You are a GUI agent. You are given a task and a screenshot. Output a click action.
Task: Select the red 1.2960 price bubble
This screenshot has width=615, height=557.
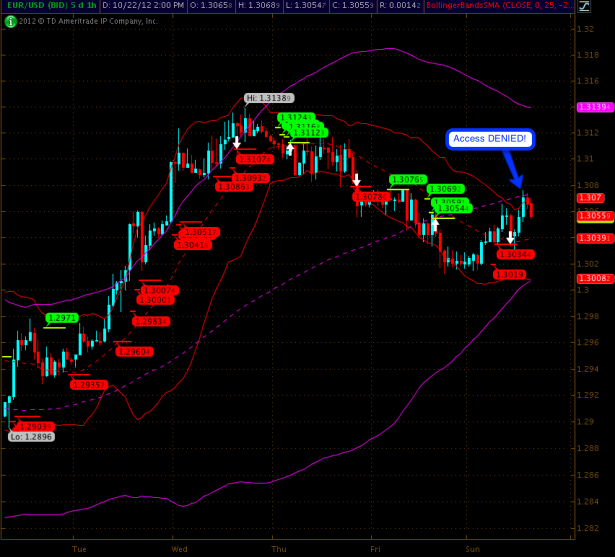pos(134,351)
